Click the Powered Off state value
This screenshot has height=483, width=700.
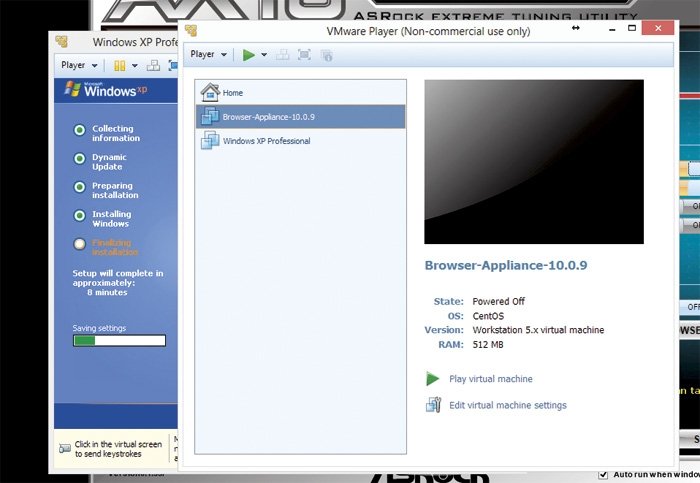pos(499,301)
